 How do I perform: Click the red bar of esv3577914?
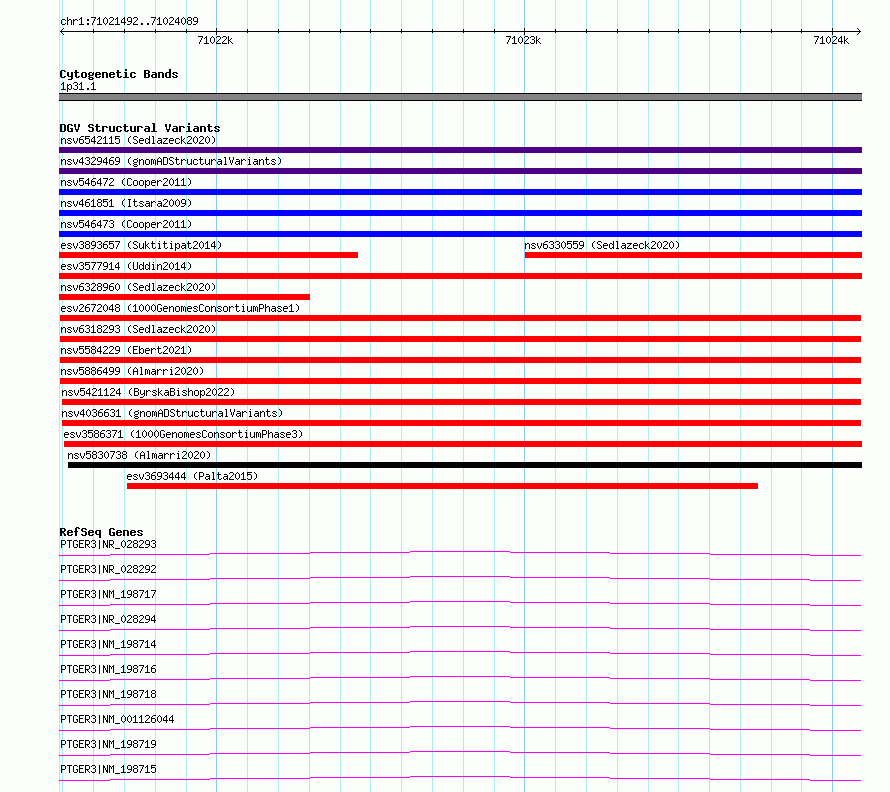[x=460, y=276]
